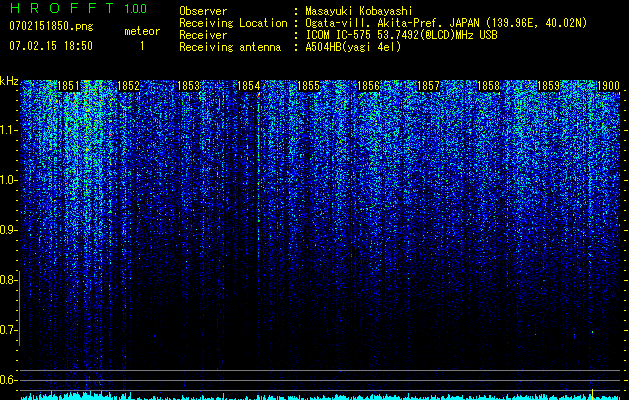
Task: Click the meteor label
Action: (x=142, y=31)
